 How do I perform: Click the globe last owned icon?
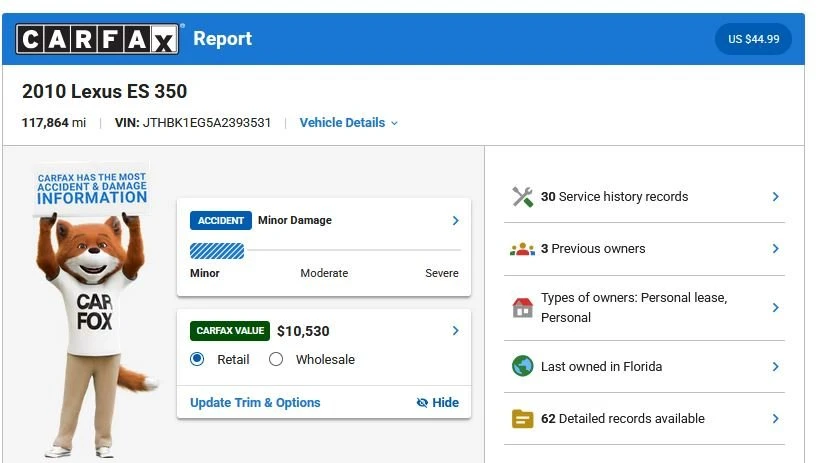[522, 366]
